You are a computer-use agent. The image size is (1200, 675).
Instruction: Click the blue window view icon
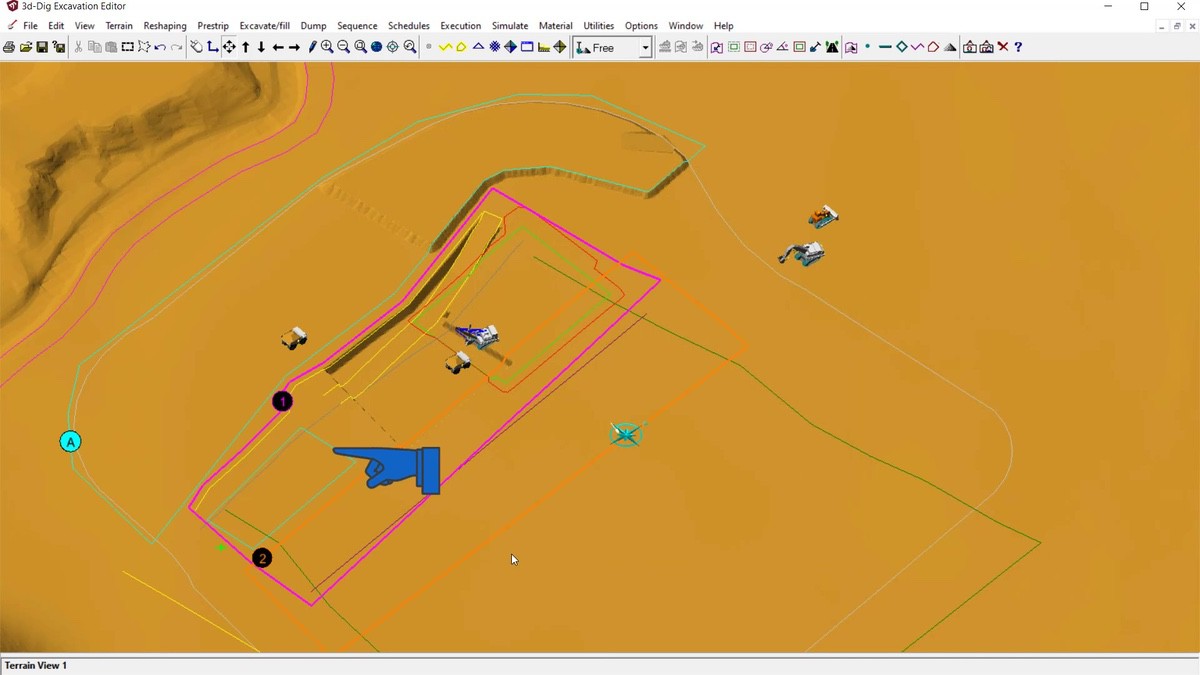[x=527, y=47]
